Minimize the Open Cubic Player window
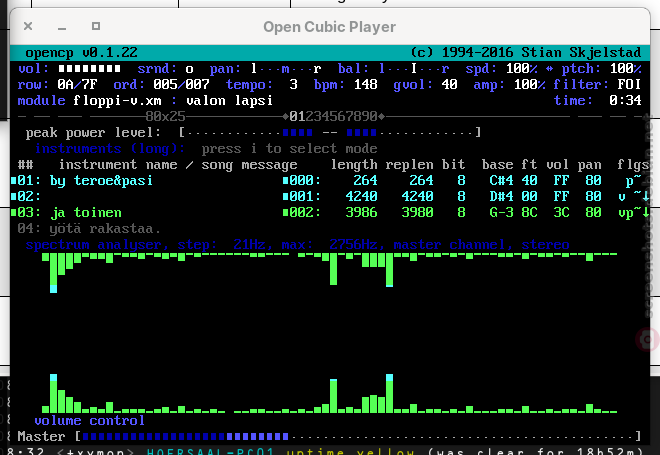660x455 pixels. pos(62,28)
